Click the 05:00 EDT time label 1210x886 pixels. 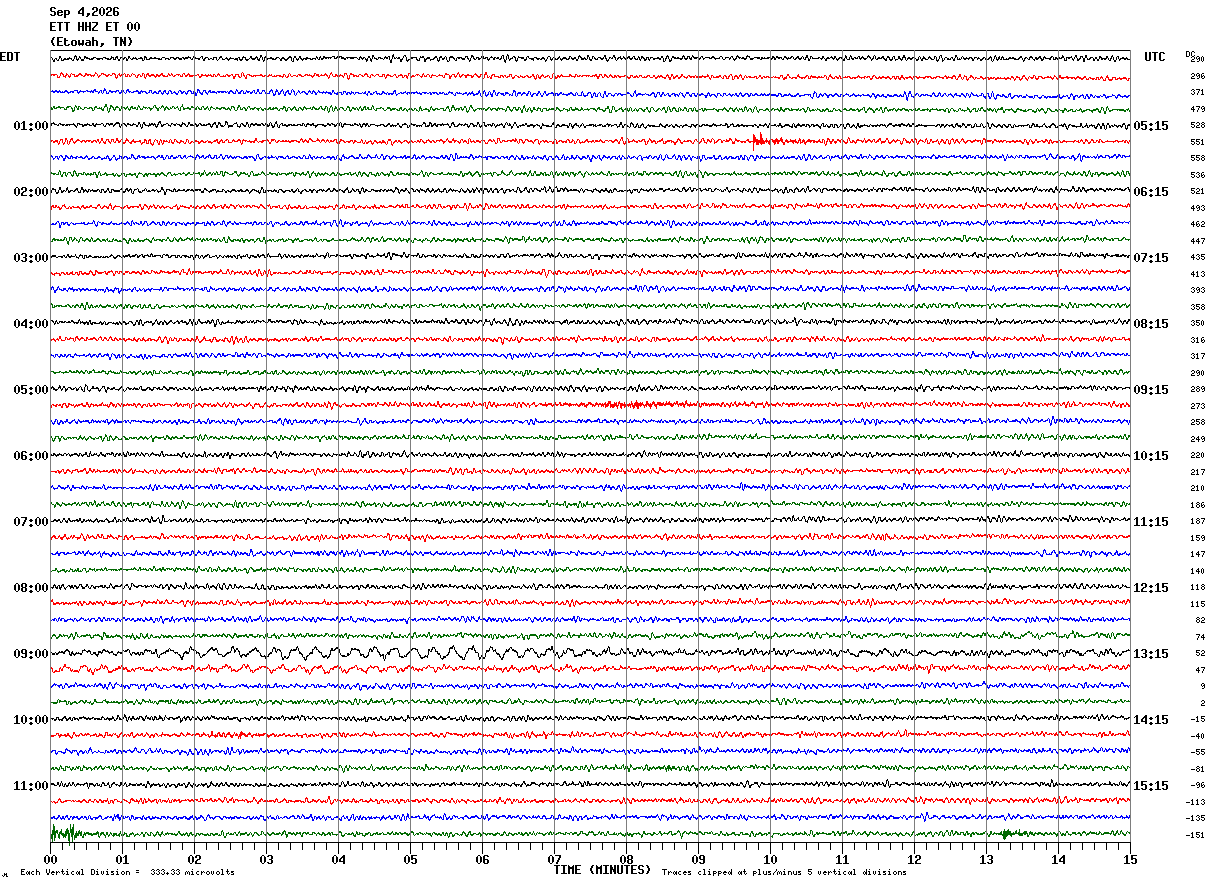coord(31,390)
